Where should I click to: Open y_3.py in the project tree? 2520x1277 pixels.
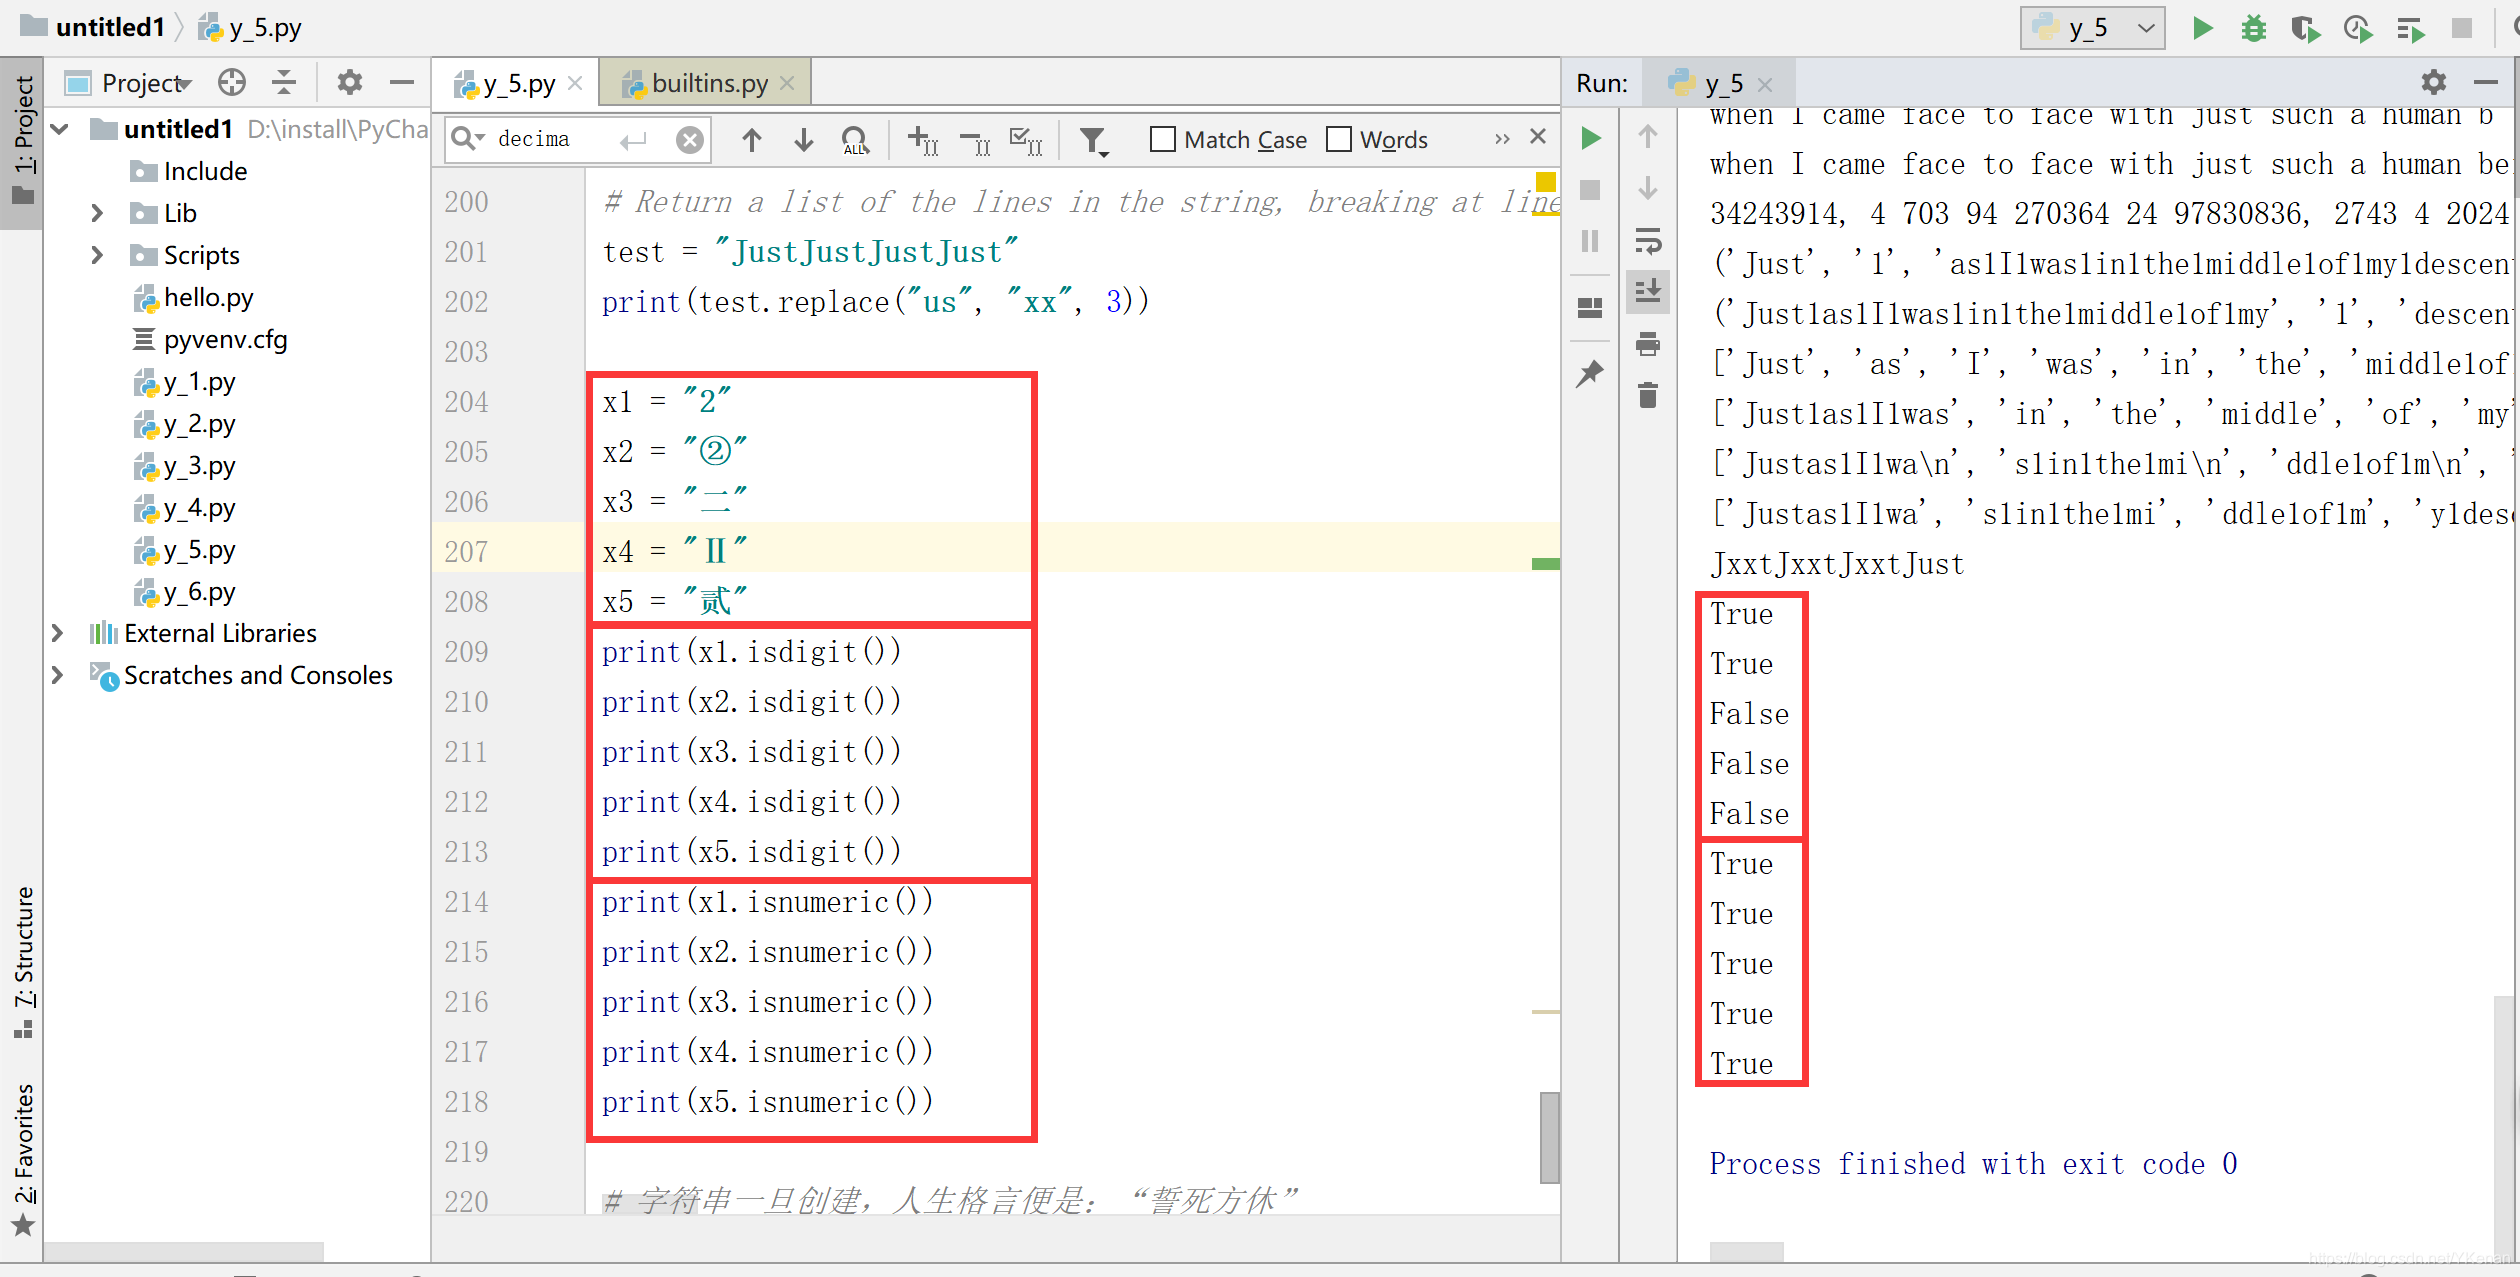[x=199, y=466]
